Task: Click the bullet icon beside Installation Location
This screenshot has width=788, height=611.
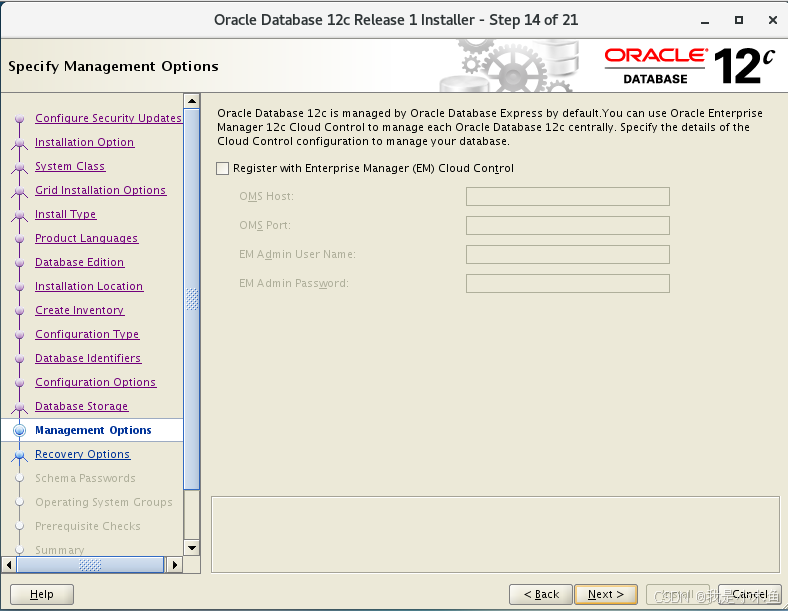Action: 20,286
